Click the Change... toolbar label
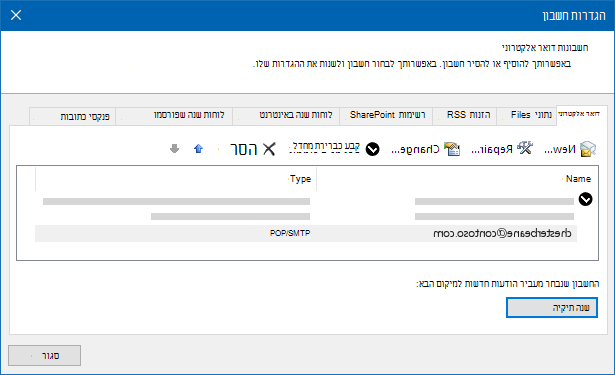The width and height of the screenshot is (615, 375). tap(415, 149)
